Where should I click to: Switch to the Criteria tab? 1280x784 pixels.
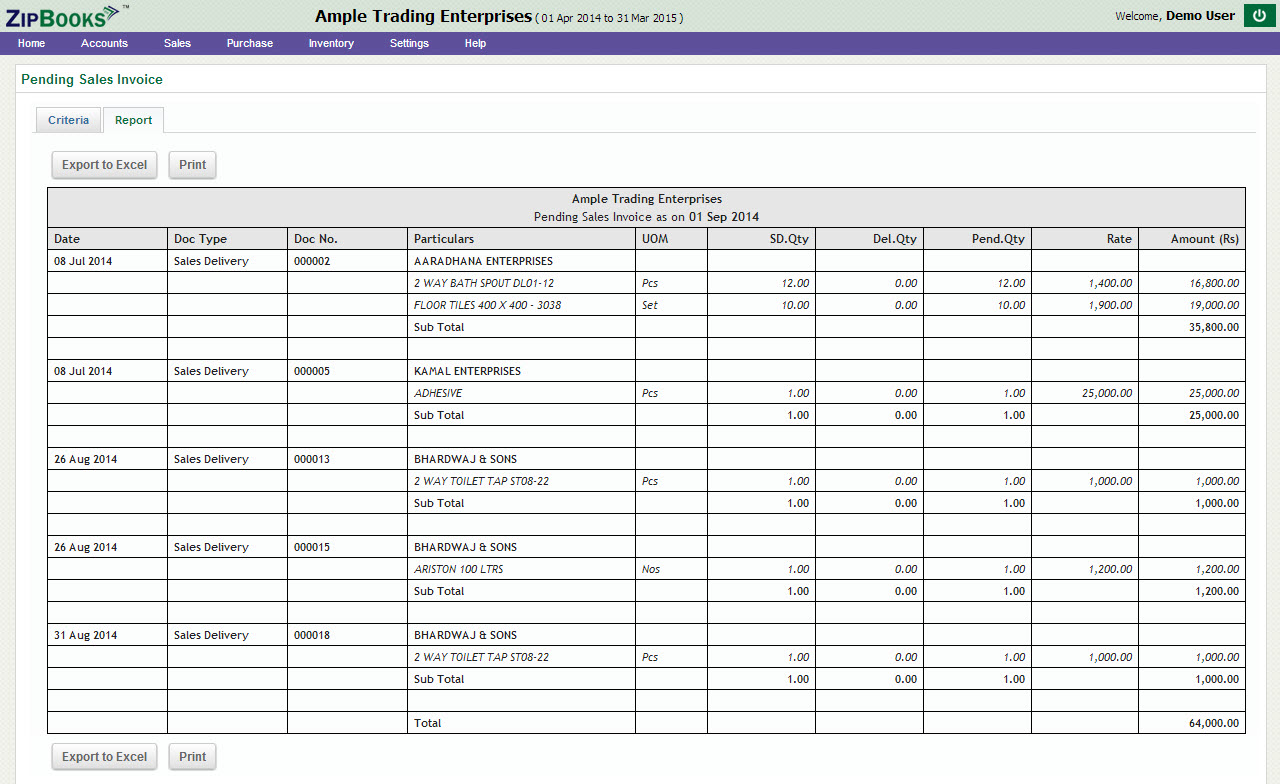pos(68,120)
